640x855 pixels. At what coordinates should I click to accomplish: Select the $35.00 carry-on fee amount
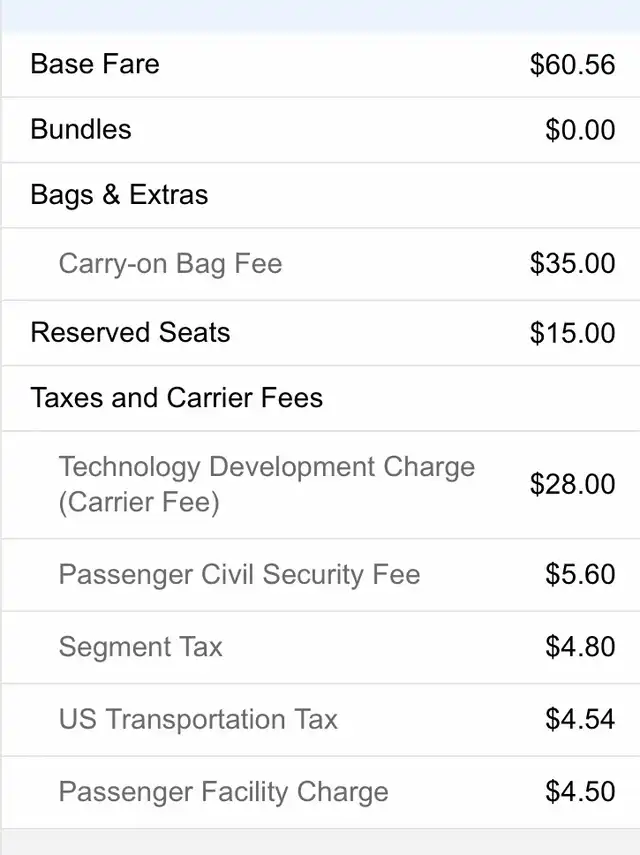coord(572,264)
